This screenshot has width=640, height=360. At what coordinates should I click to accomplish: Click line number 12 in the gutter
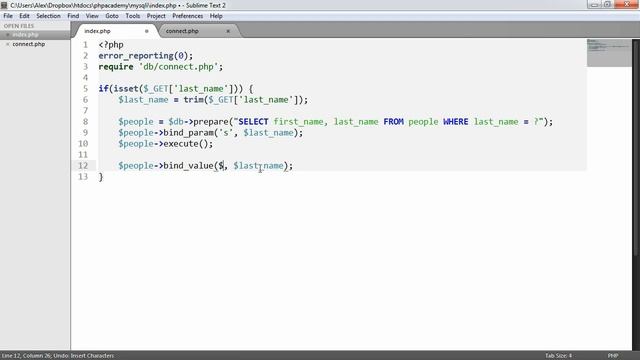pos(83,166)
